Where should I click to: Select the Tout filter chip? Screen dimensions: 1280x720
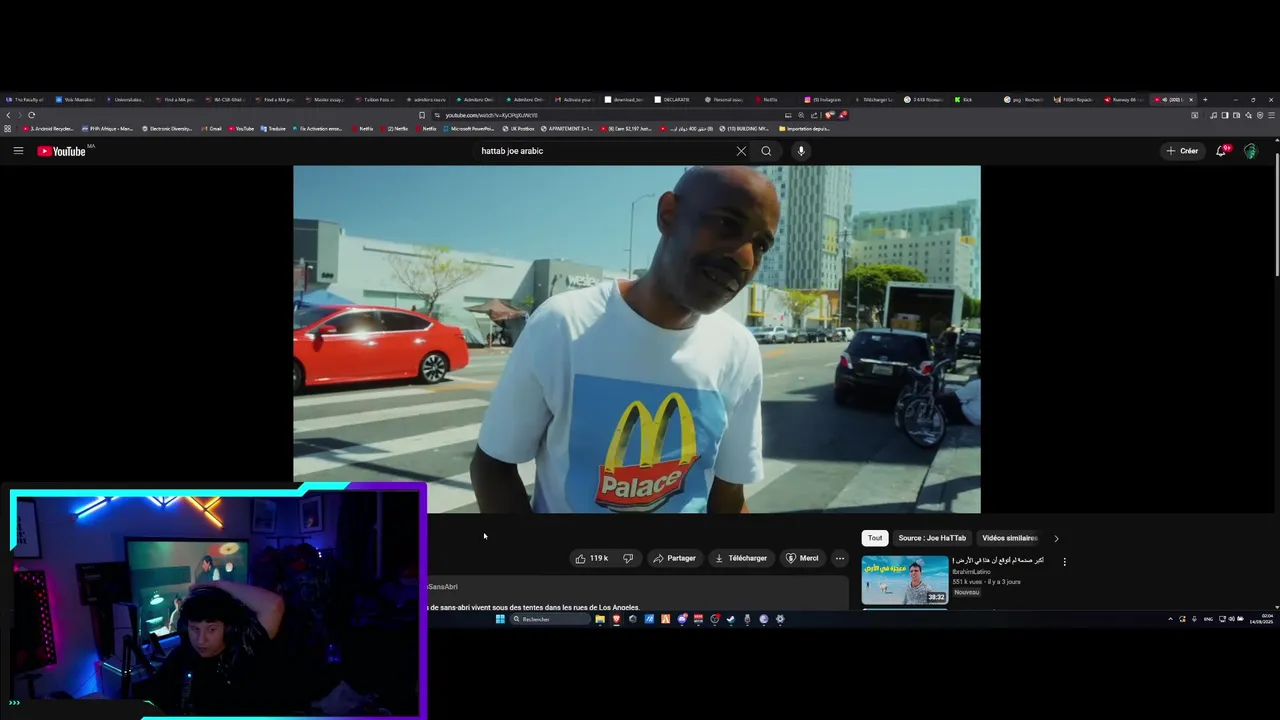point(875,538)
